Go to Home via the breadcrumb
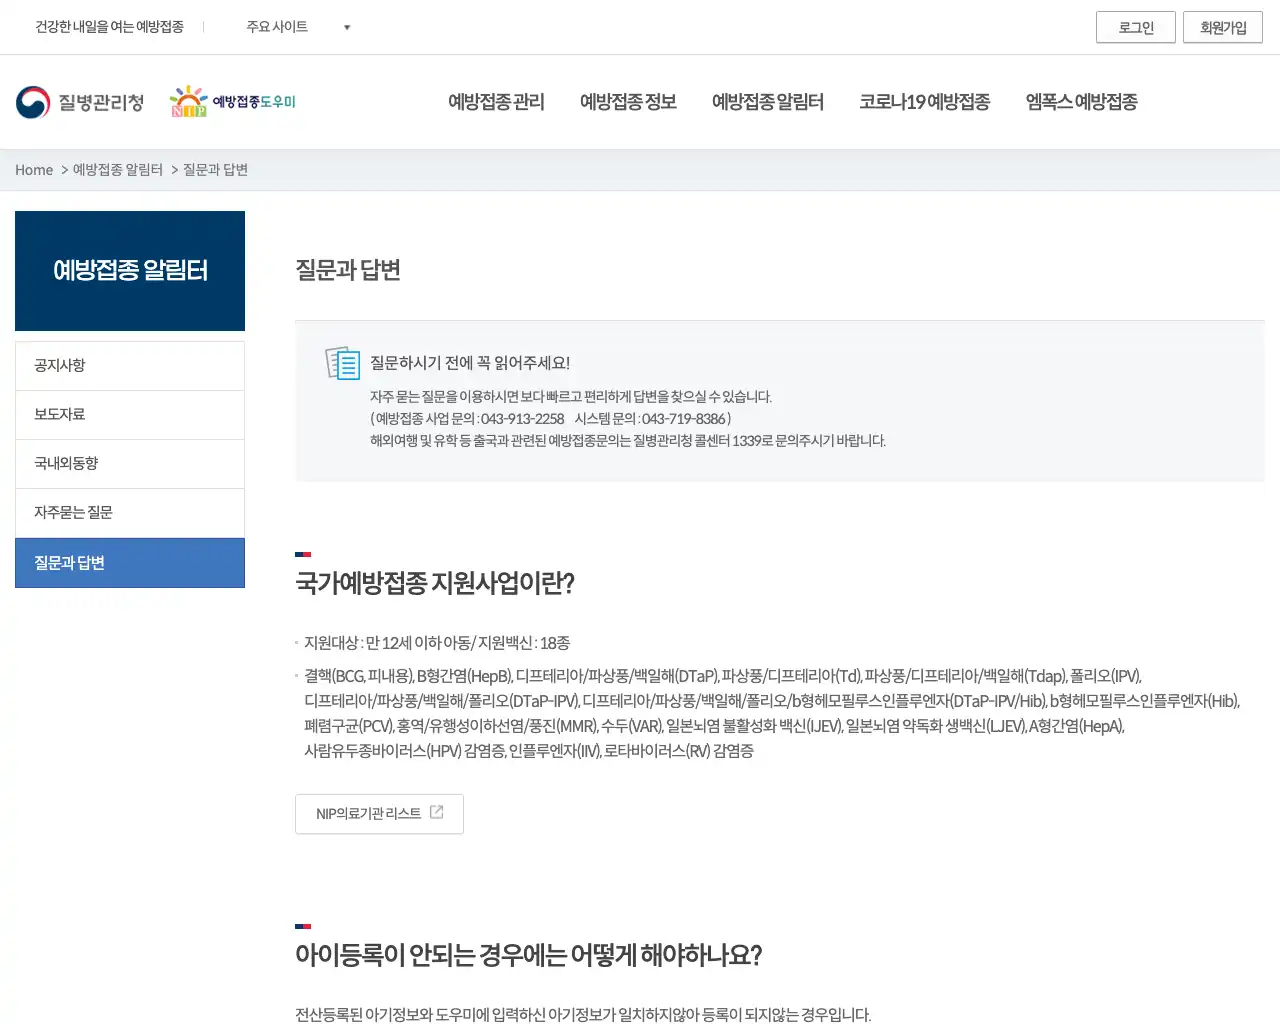The height and width of the screenshot is (1024, 1280). pyautogui.click(x=33, y=169)
